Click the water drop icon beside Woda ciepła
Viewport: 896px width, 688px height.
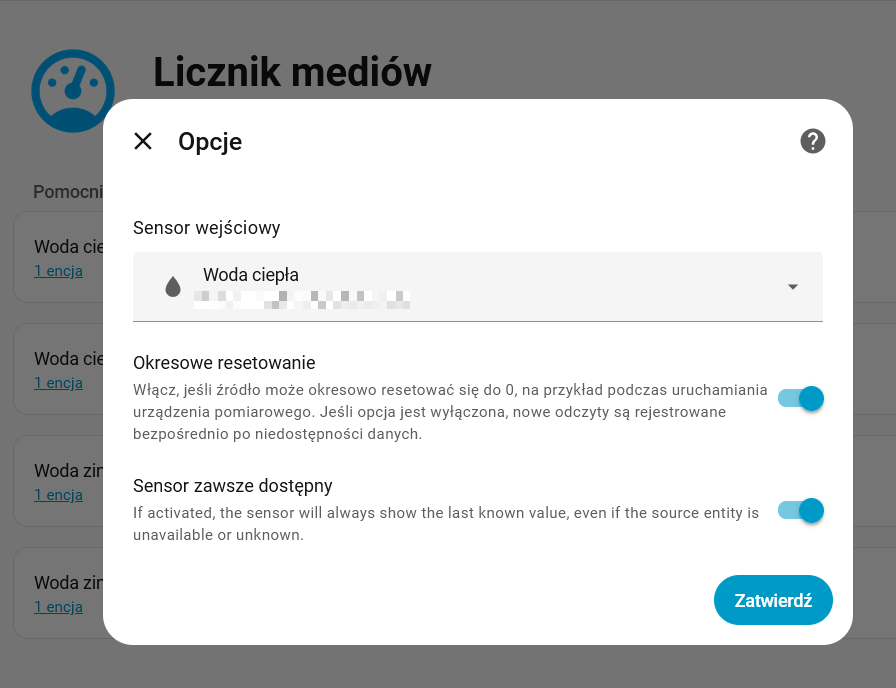coord(173,287)
